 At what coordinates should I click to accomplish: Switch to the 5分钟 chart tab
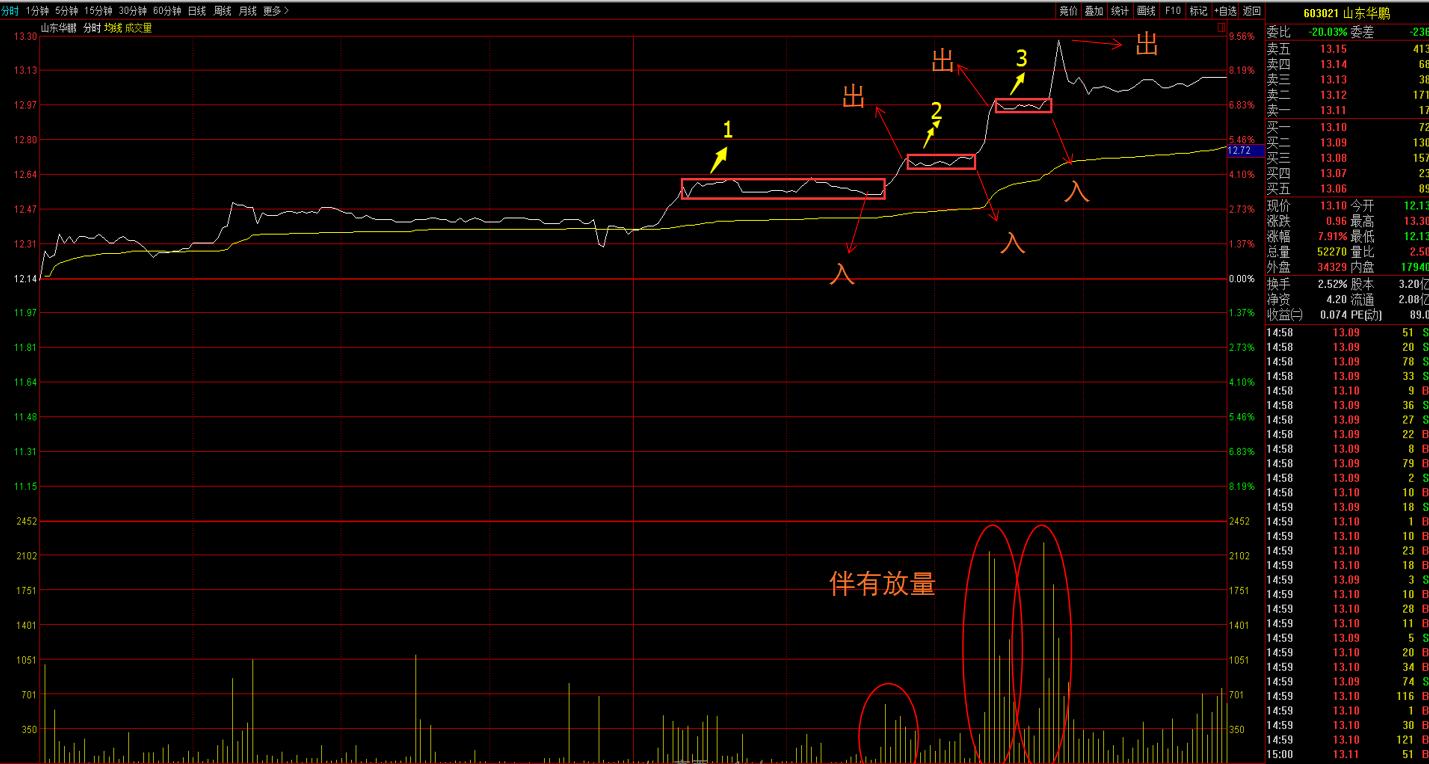coord(67,9)
